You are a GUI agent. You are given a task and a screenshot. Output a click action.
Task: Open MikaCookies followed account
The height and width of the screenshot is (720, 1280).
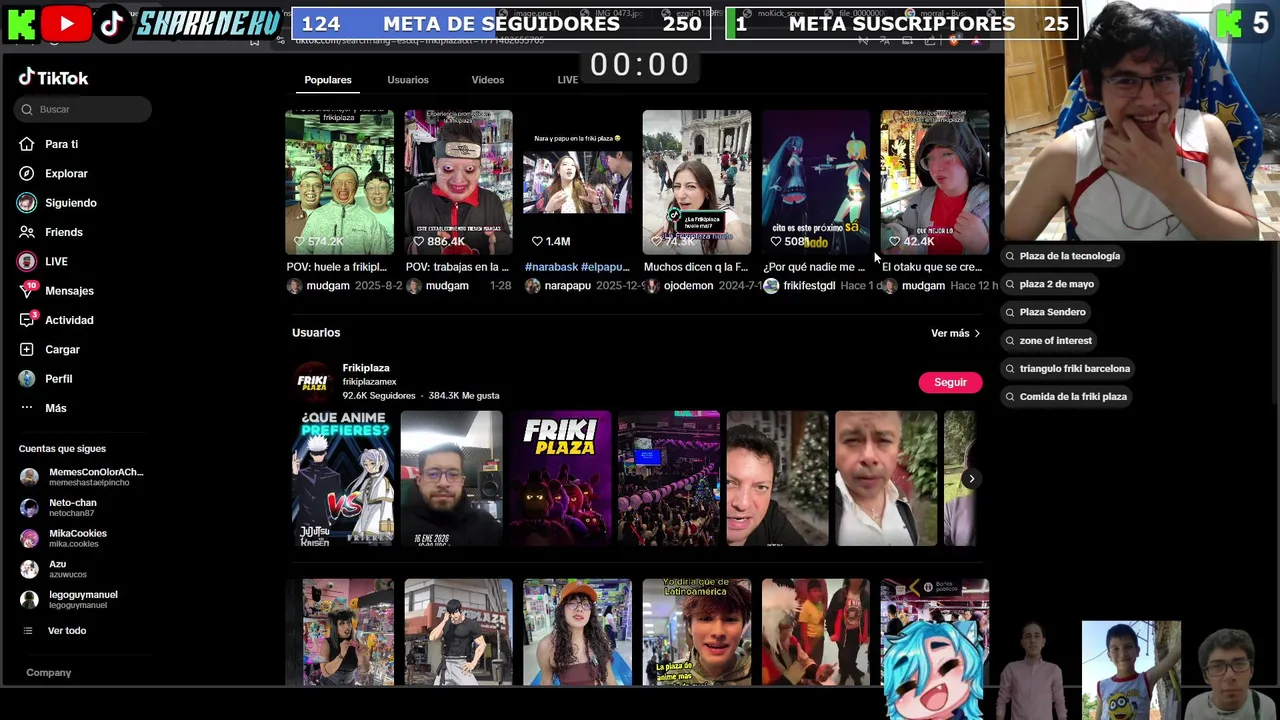(64, 538)
